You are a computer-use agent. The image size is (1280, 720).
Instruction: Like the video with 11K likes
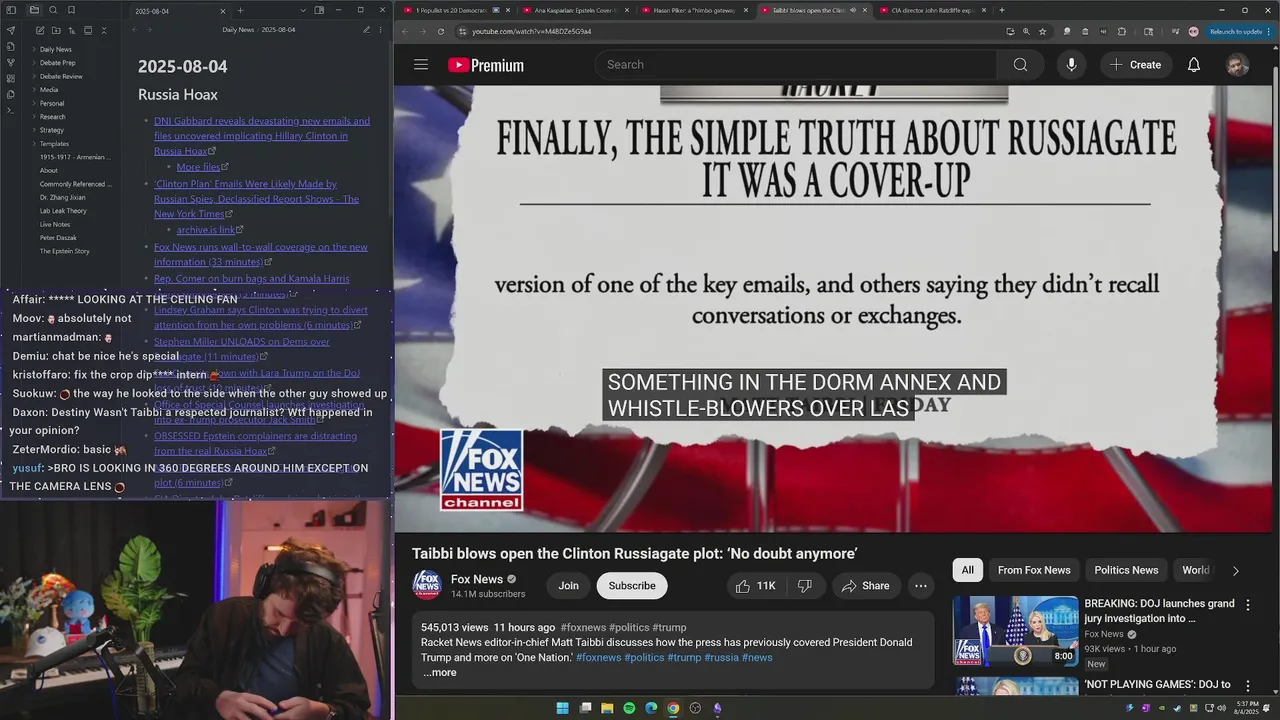(756, 586)
